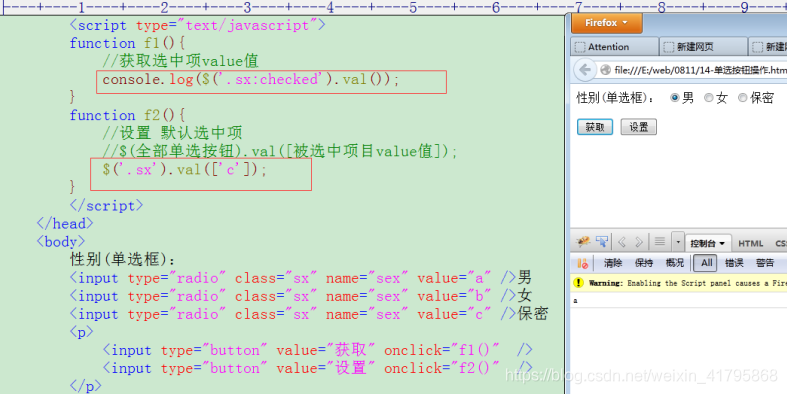Image resolution: width=787 pixels, height=394 pixels.
Task: Activate the Firebug element inspector arrow
Action: pyautogui.click(x=602, y=242)
